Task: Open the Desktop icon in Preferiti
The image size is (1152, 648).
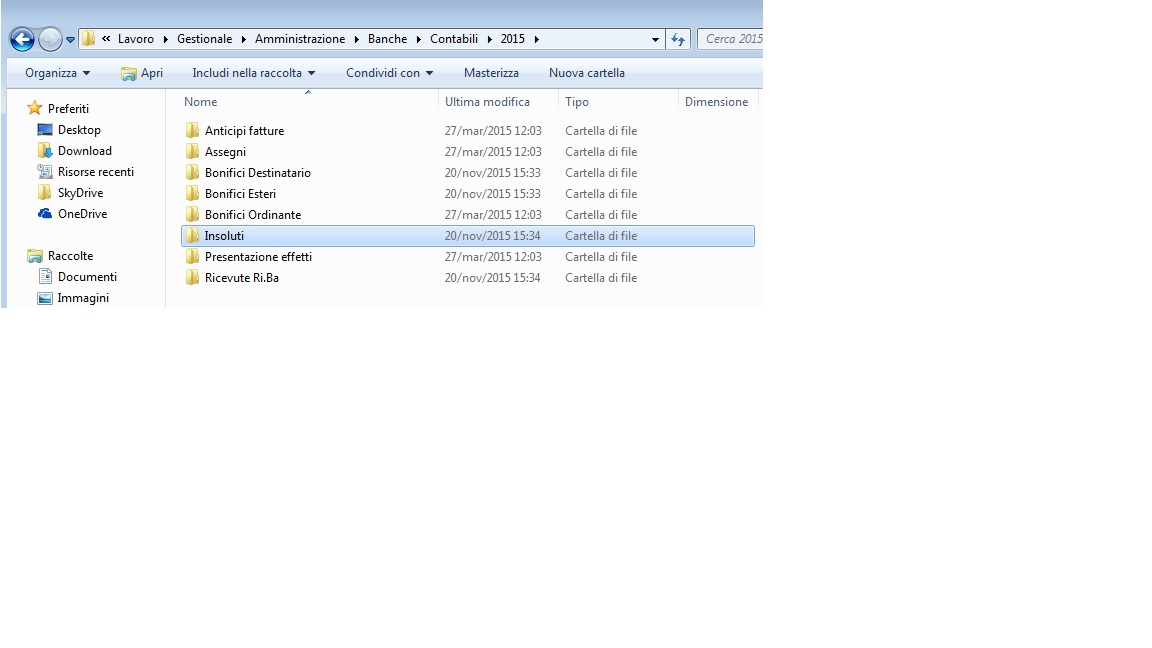Action: pyautogui.click(x=45, y=130)
